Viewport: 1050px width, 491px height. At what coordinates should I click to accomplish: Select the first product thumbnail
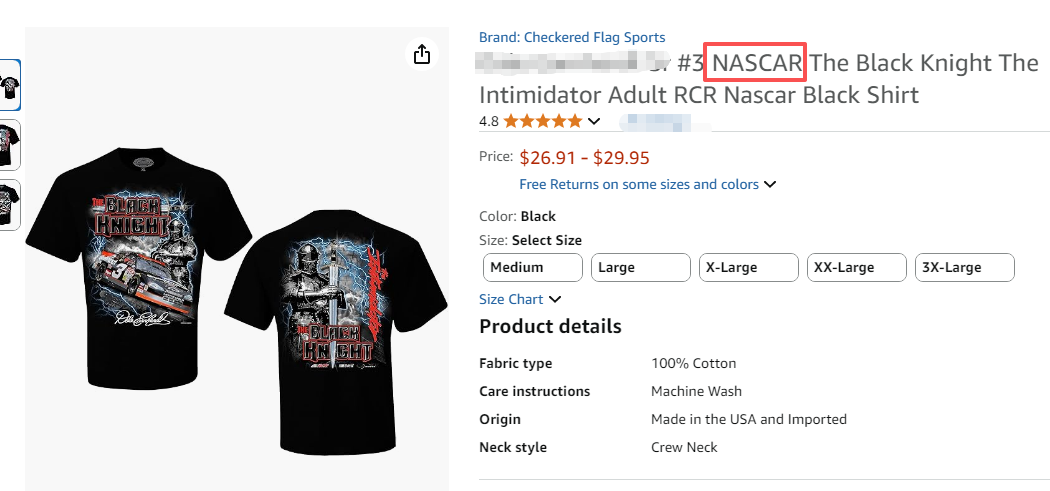[10, 86]
